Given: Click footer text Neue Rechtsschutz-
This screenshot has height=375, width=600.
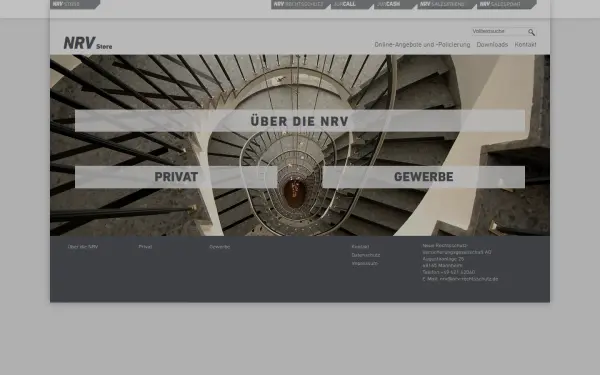Looking at the screenshot, I should (445, 245).
